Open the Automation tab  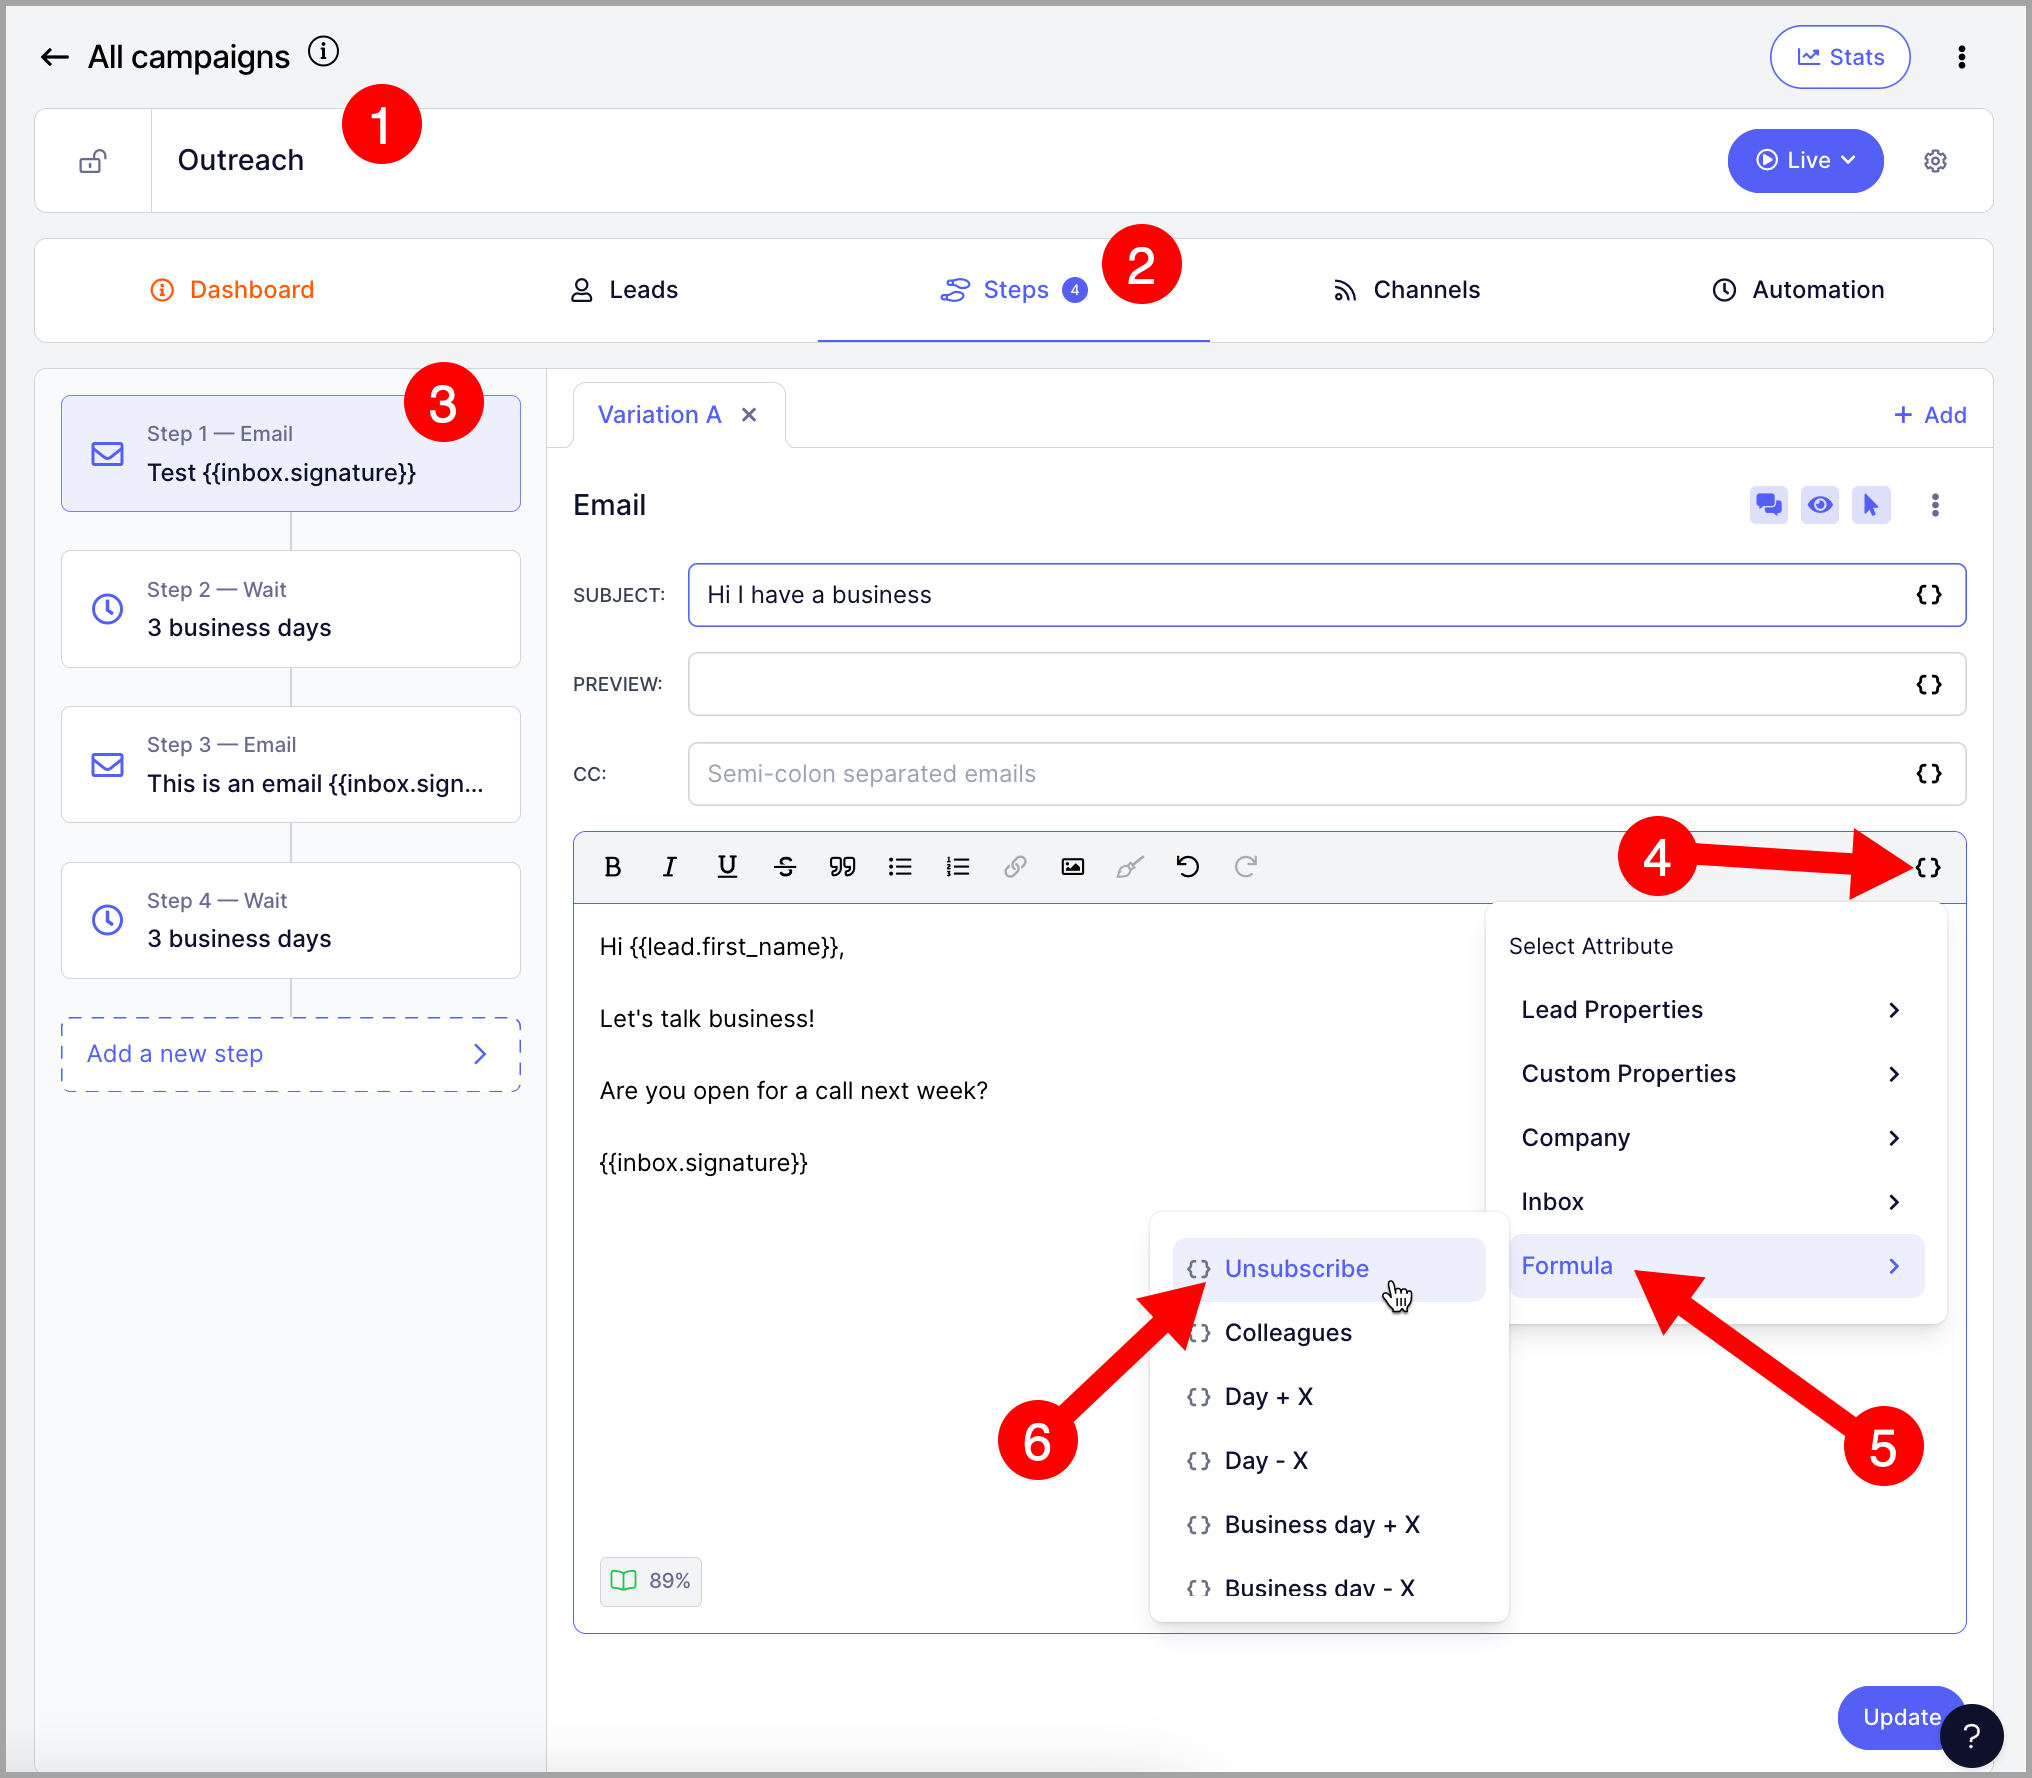1798,290
